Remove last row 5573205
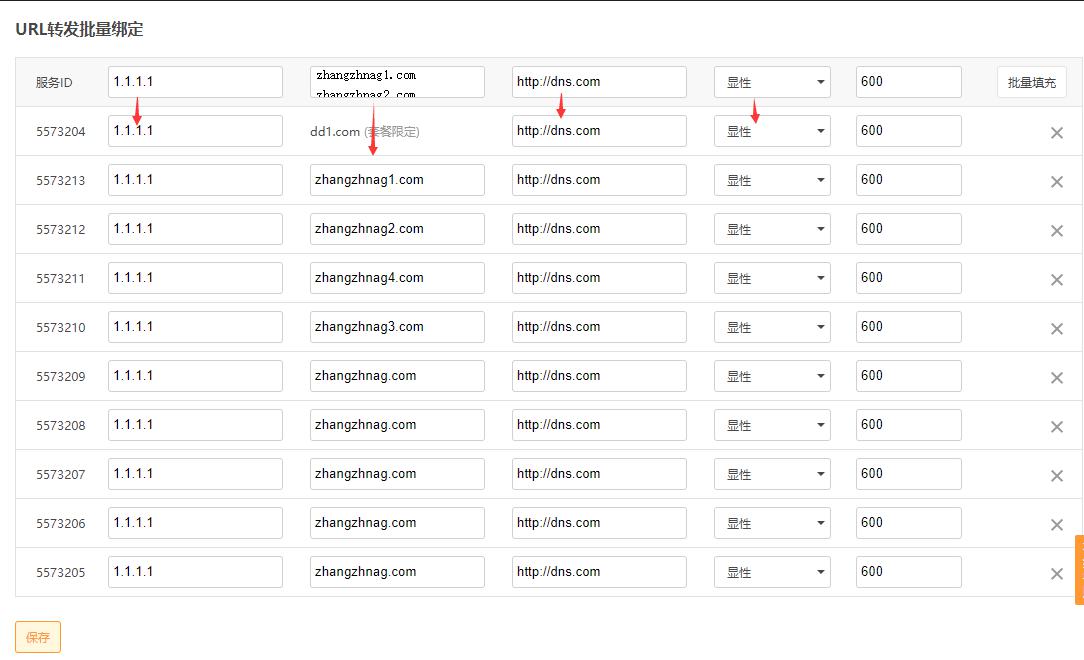Viewport: 1084px width, 660px height. (x=1056, y=574)
